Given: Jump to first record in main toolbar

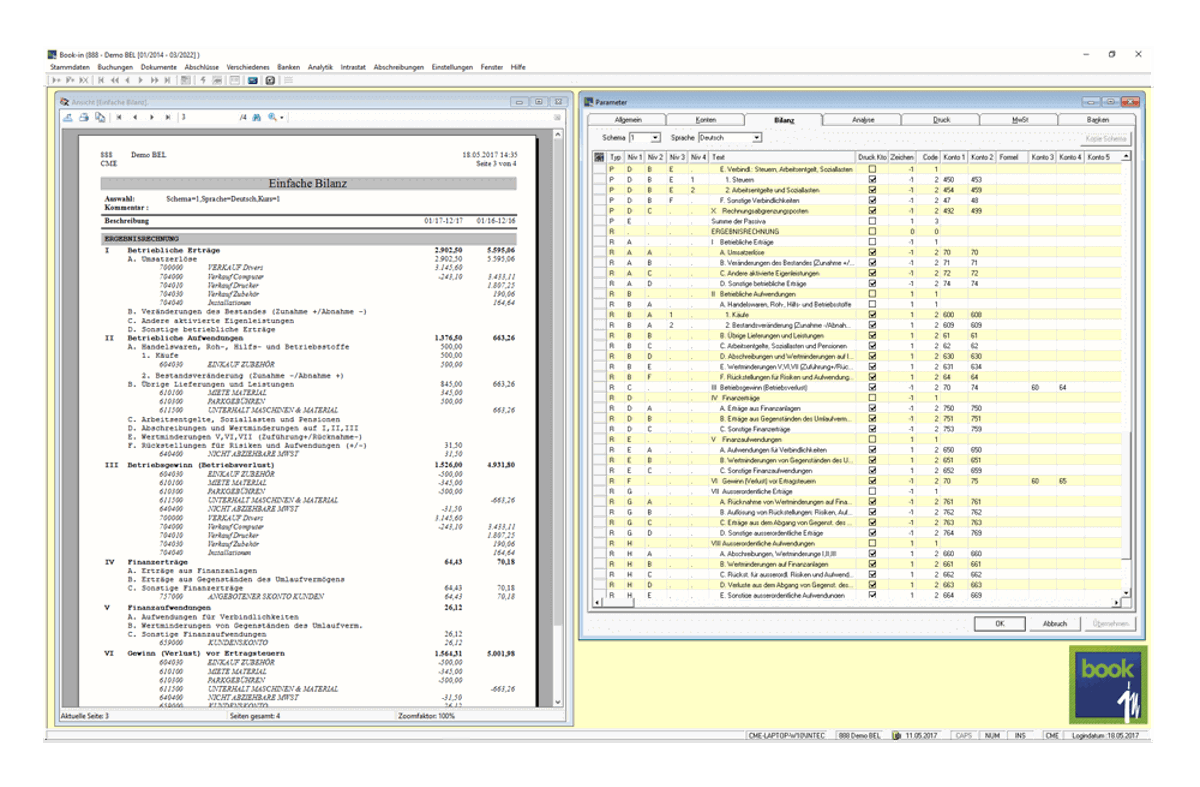Looking at the screenshot, I should [x=101, y=80].
